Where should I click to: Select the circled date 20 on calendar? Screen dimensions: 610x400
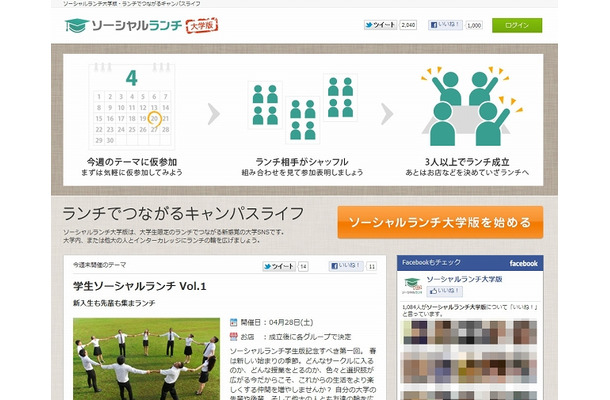[x=154, y=119]
